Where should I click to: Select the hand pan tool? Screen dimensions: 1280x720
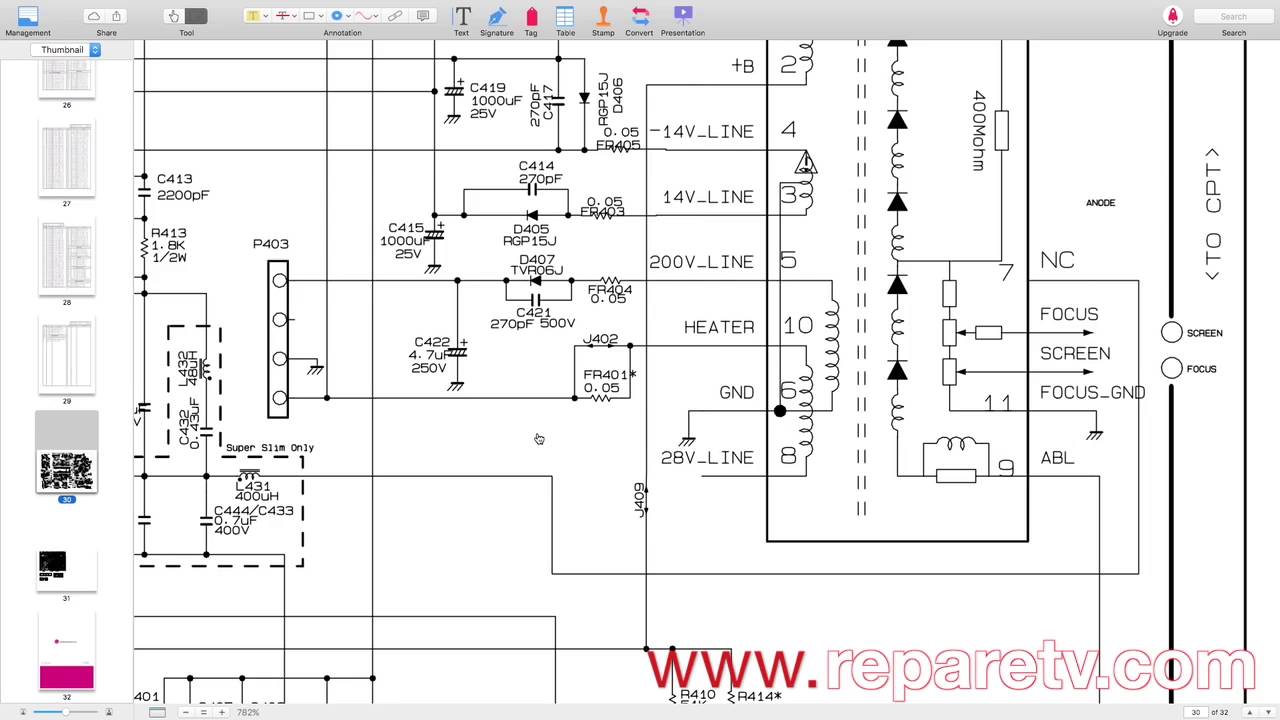[x=173, y=16]
